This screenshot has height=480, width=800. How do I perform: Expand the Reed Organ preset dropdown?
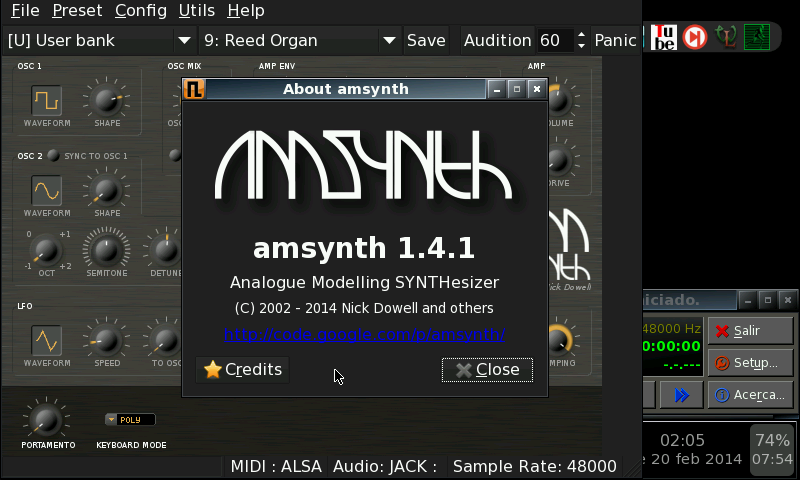(389, 40)
